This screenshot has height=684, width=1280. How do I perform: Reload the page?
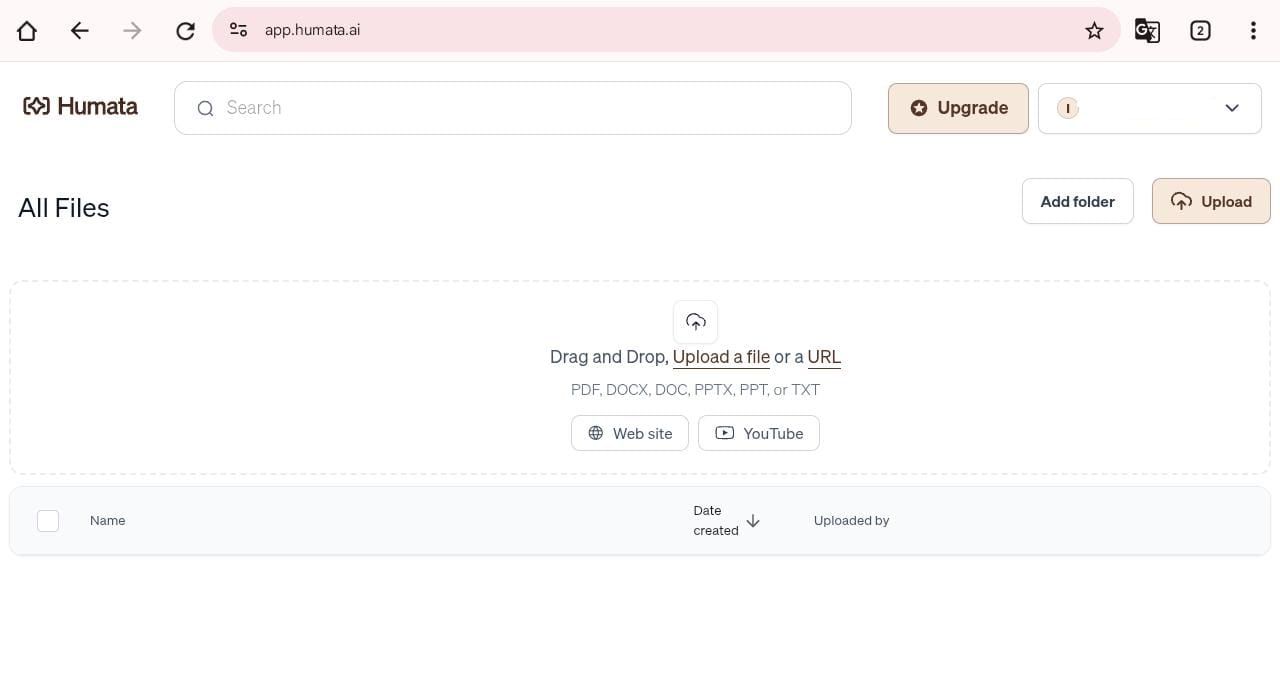[185, 30]
